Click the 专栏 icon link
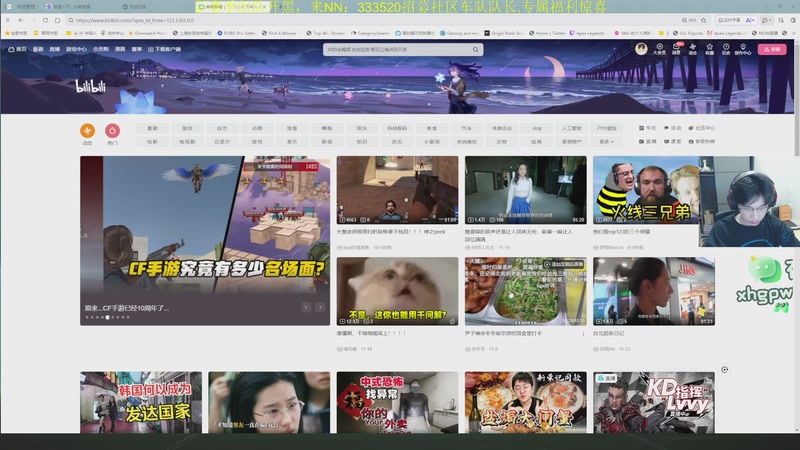Viewport: 800px width, 450px height. pos(648,128)
